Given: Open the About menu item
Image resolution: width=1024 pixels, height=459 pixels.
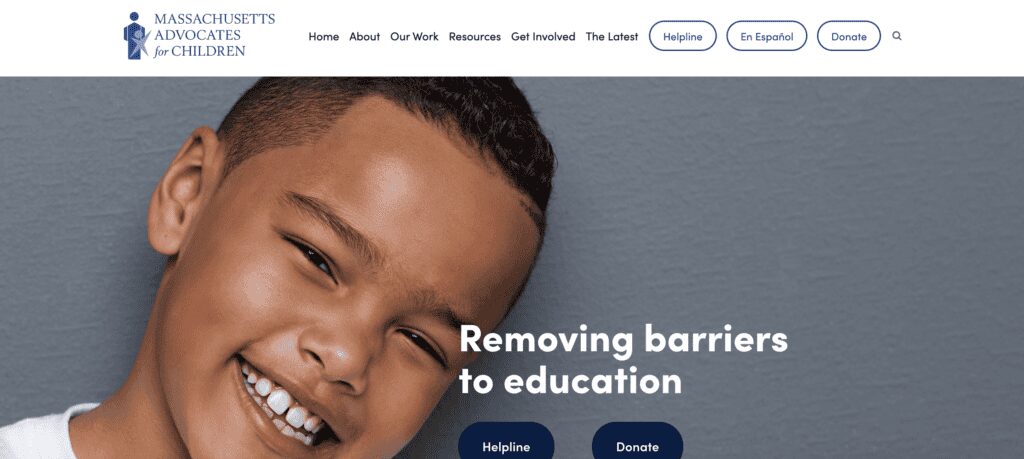Looking at the screenshot, I should [x=364, y=37].
